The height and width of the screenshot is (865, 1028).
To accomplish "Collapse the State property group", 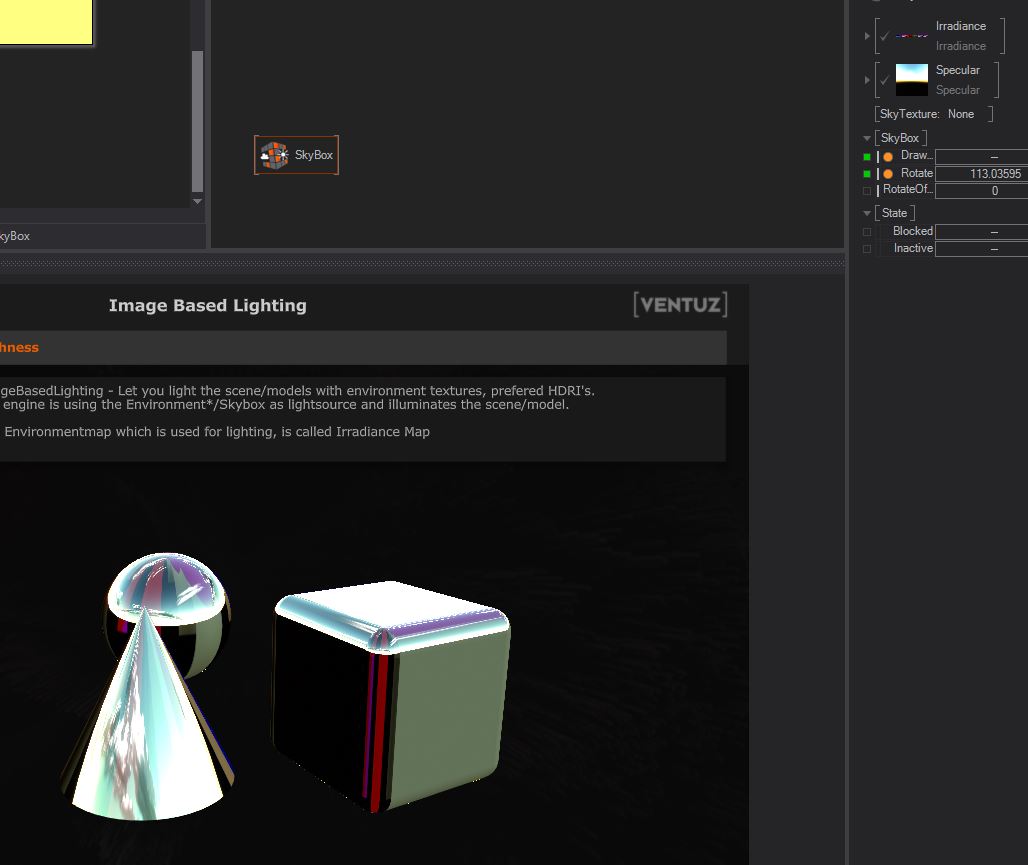I will click(867, 213).
